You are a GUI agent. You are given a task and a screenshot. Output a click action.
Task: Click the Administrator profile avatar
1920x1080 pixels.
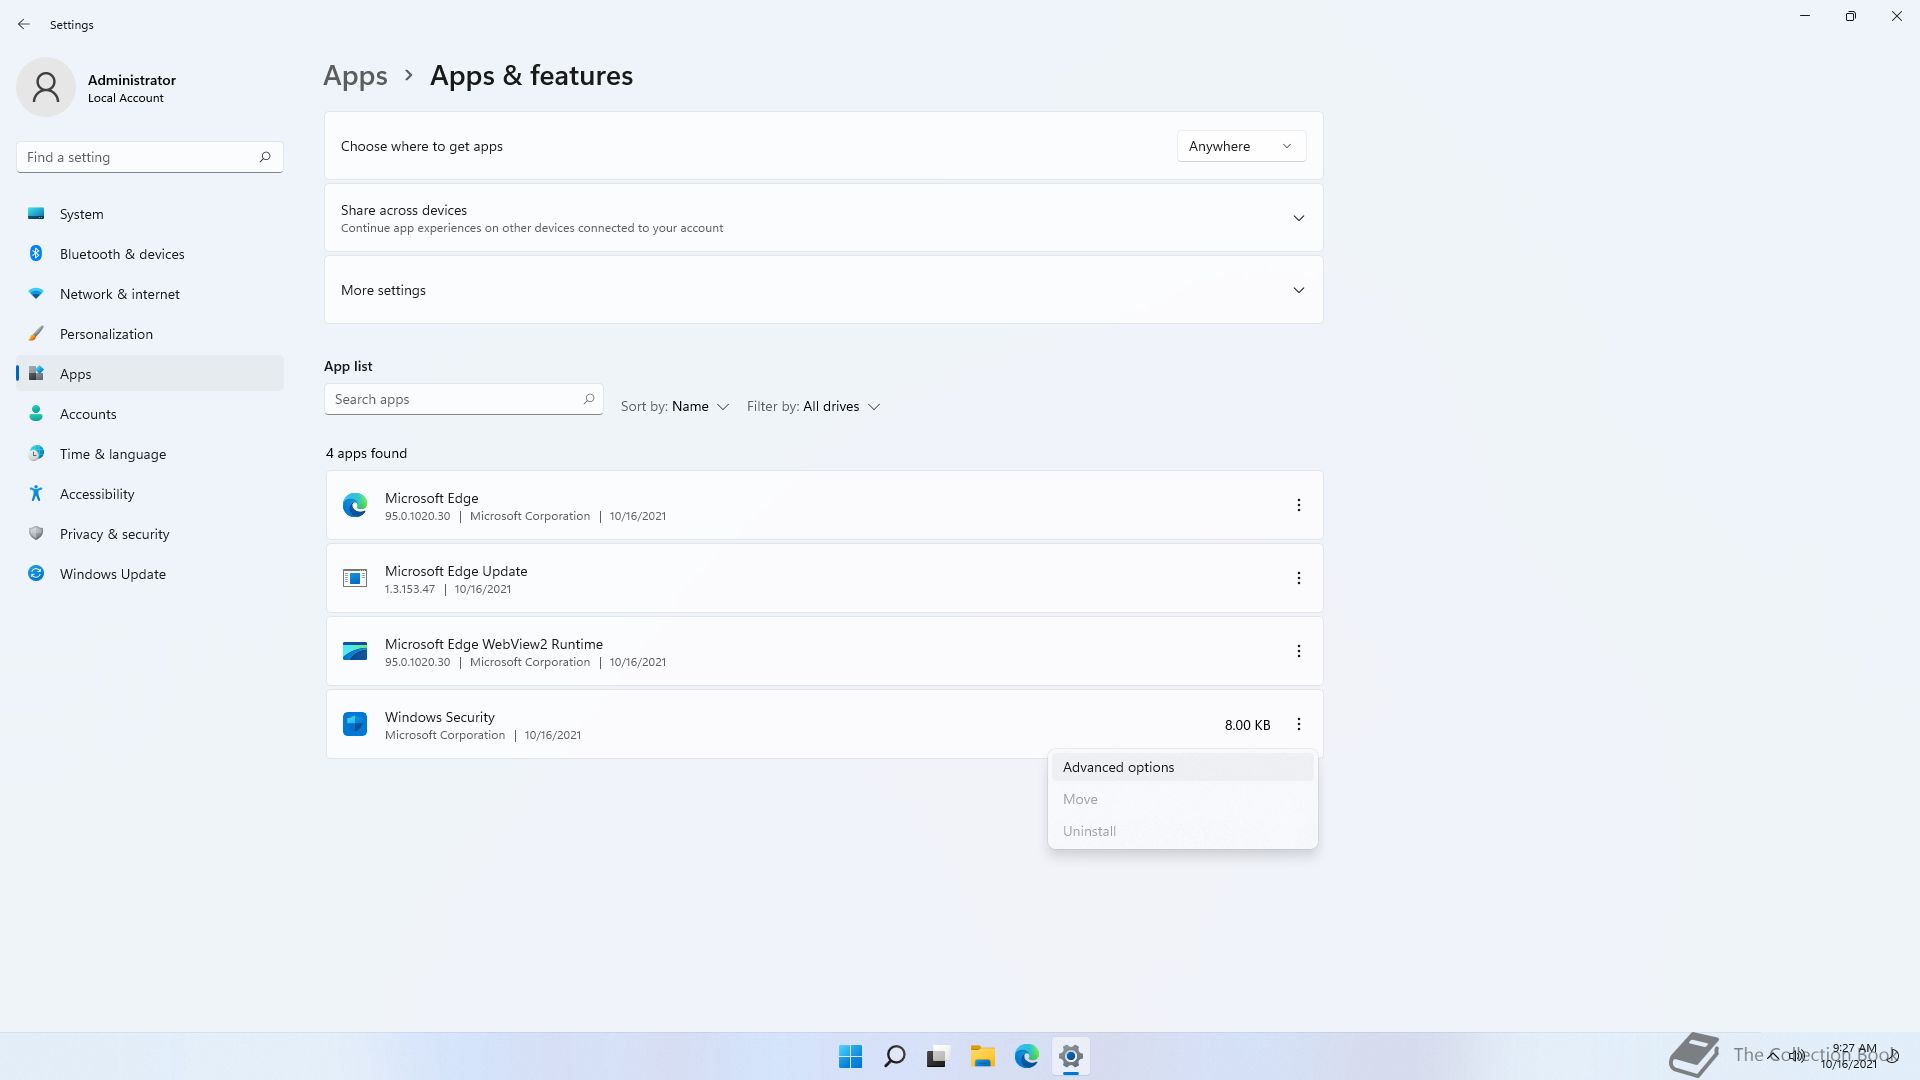(46, 87)
